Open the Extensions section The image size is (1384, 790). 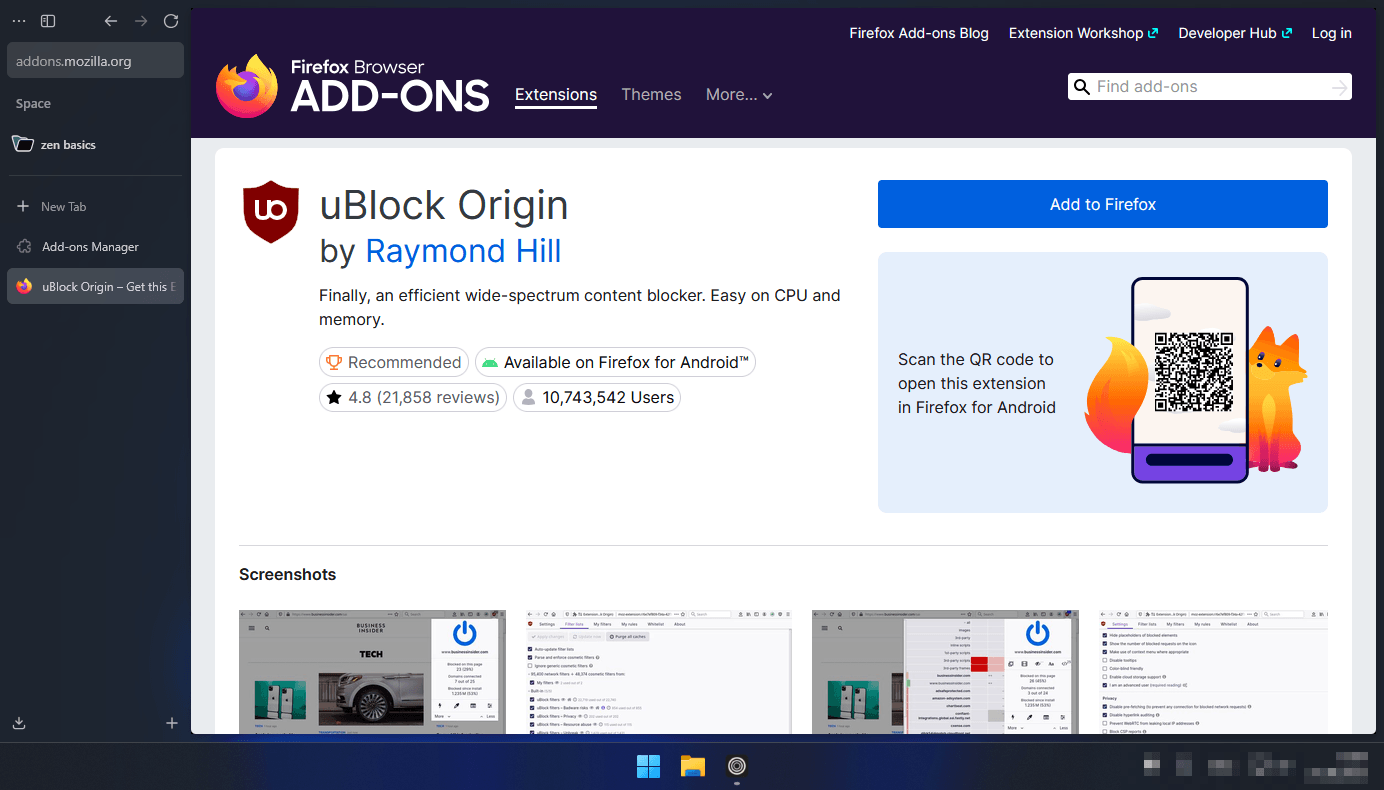point(556,95)
